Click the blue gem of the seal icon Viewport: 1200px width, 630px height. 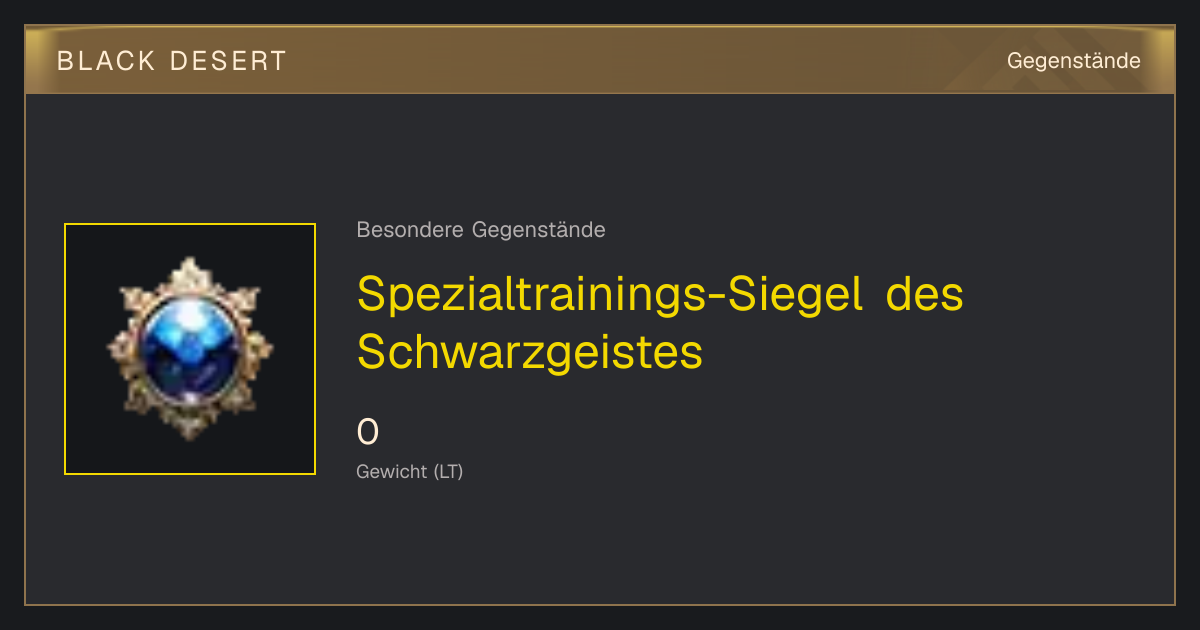coord(190,347)
